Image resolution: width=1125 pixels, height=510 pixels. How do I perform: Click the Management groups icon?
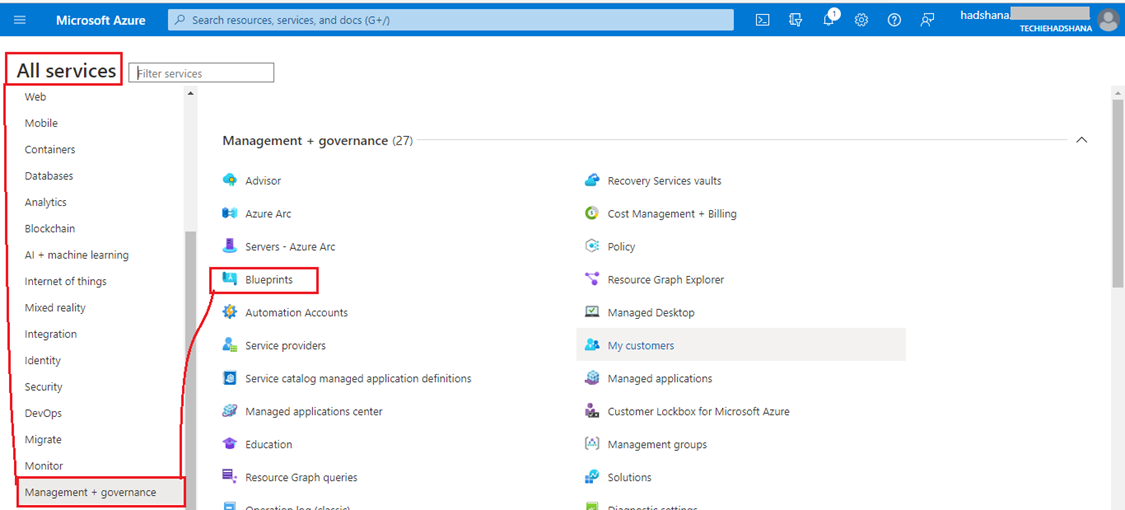point(592,444)
